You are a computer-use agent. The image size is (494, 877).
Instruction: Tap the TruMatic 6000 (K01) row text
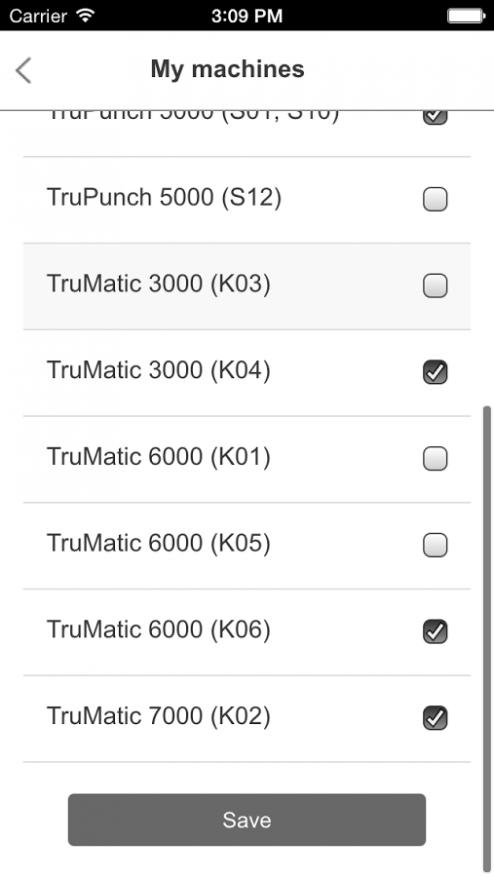(158, 456)
